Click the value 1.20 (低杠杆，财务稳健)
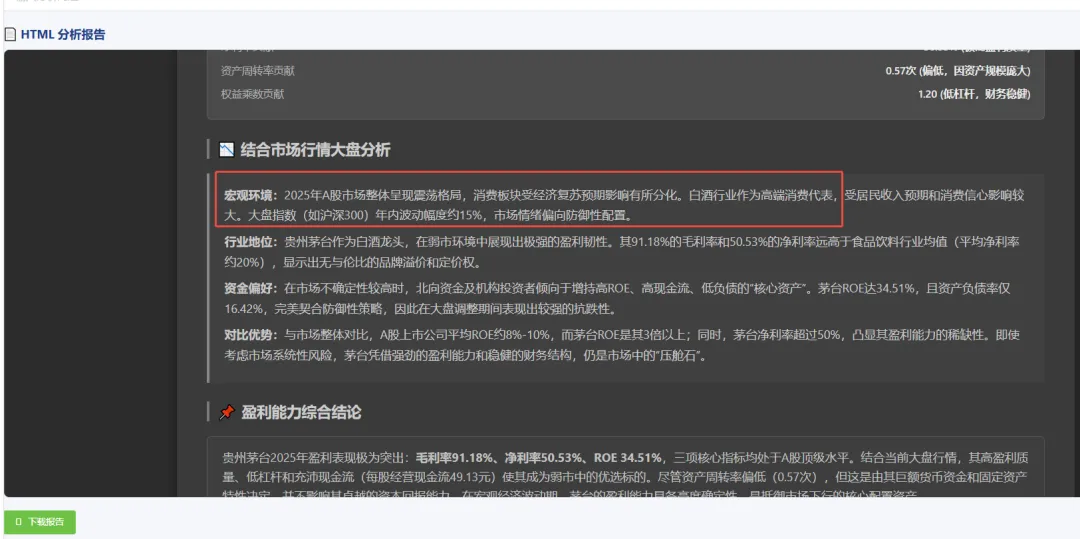This screenshot has width=1080, height=539. [975, 94]
